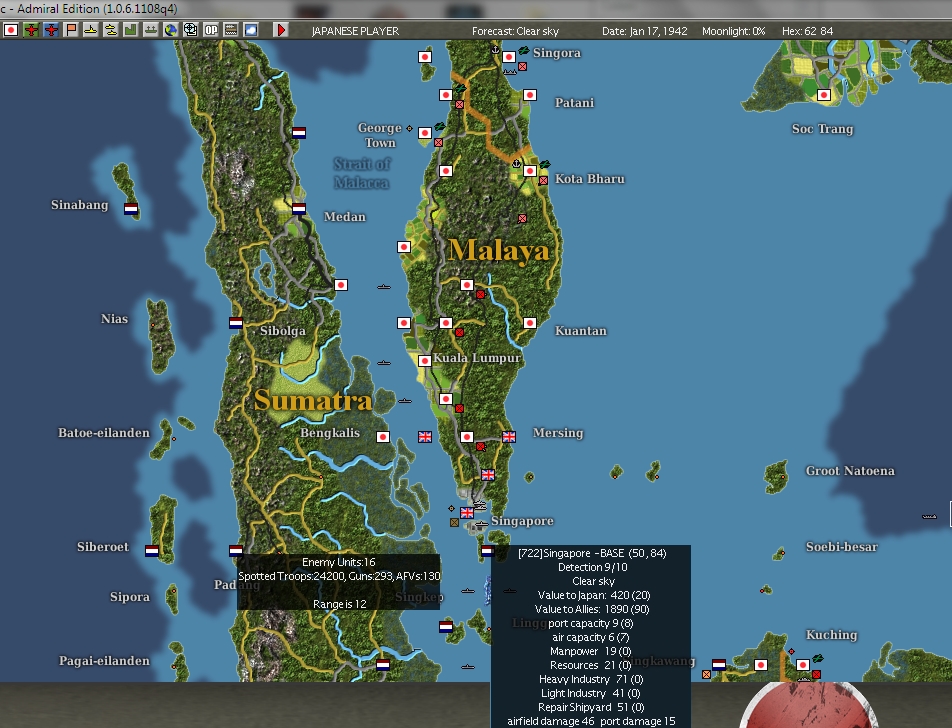The width and height of the screenshot is (952, 728).
Task: Click the JAPANESE PLAYER label
Action: coord(355,31)
